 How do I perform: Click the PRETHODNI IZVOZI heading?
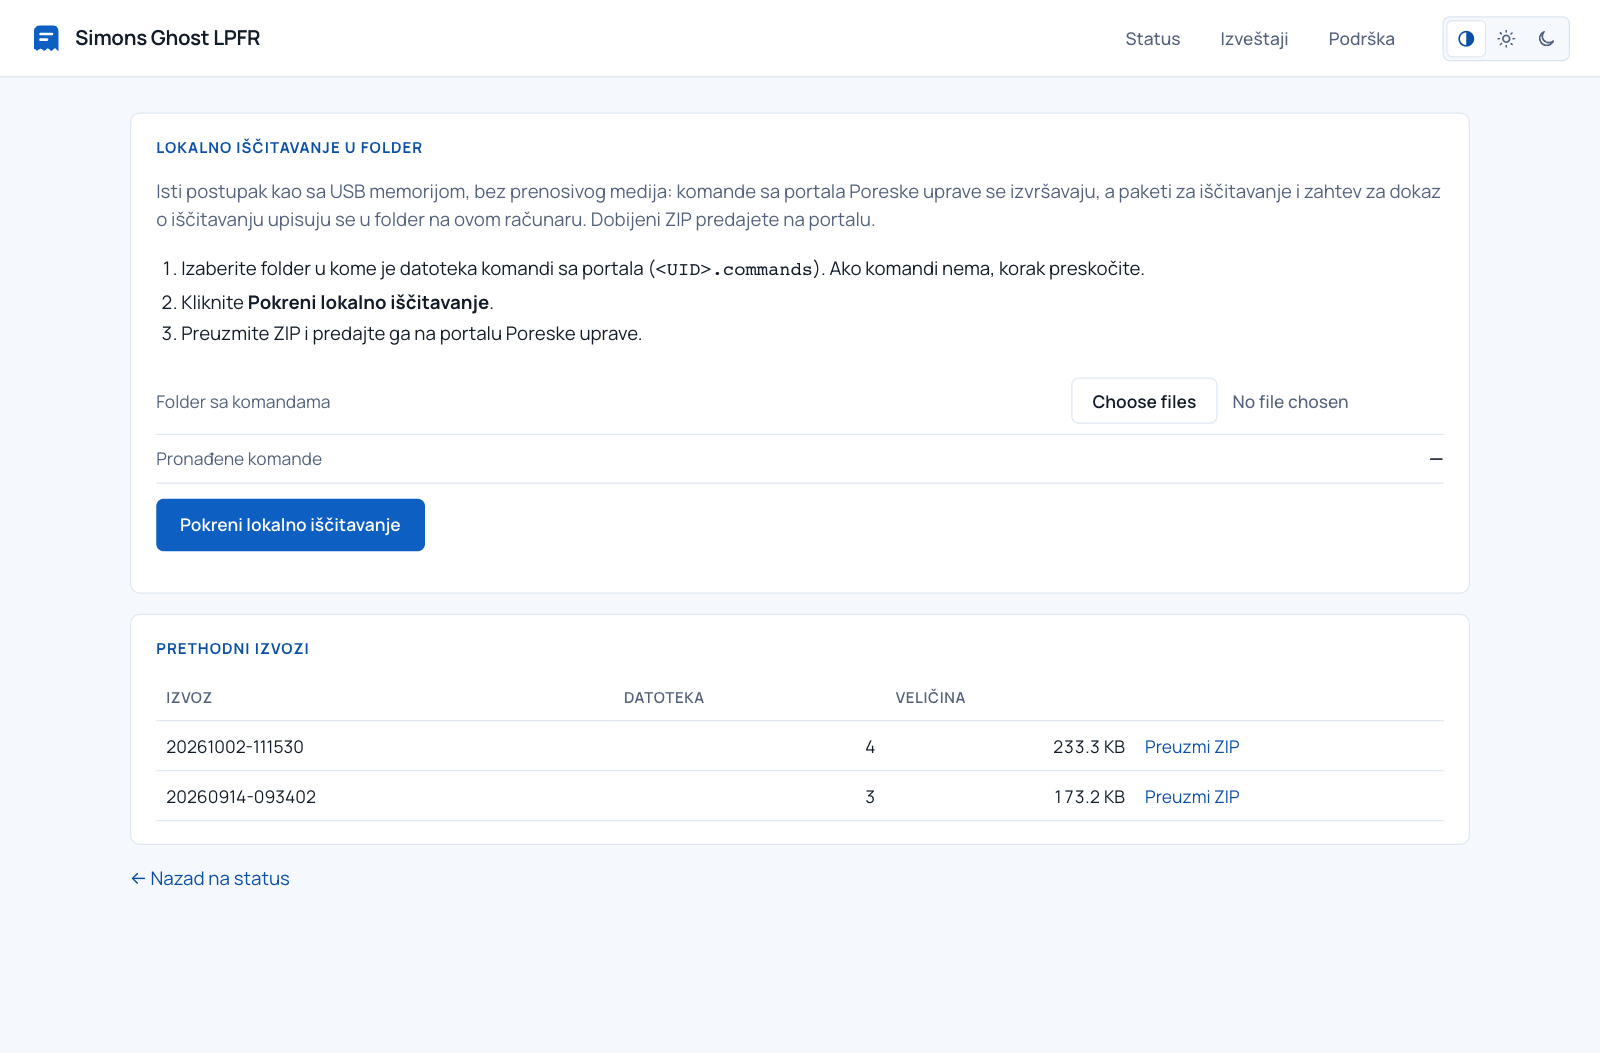pos(233,649)
